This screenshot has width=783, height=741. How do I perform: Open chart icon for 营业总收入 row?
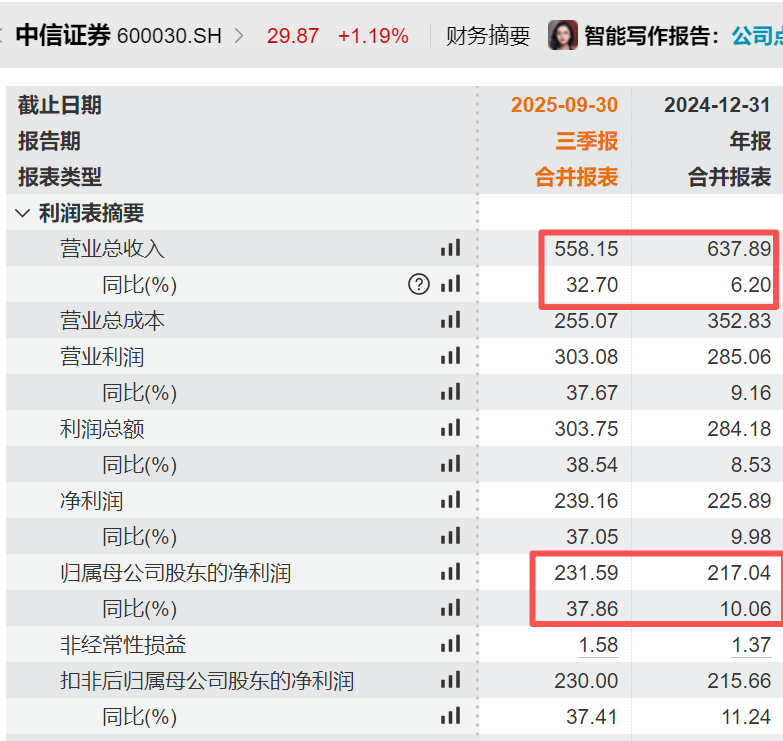(x=450, y=248)
